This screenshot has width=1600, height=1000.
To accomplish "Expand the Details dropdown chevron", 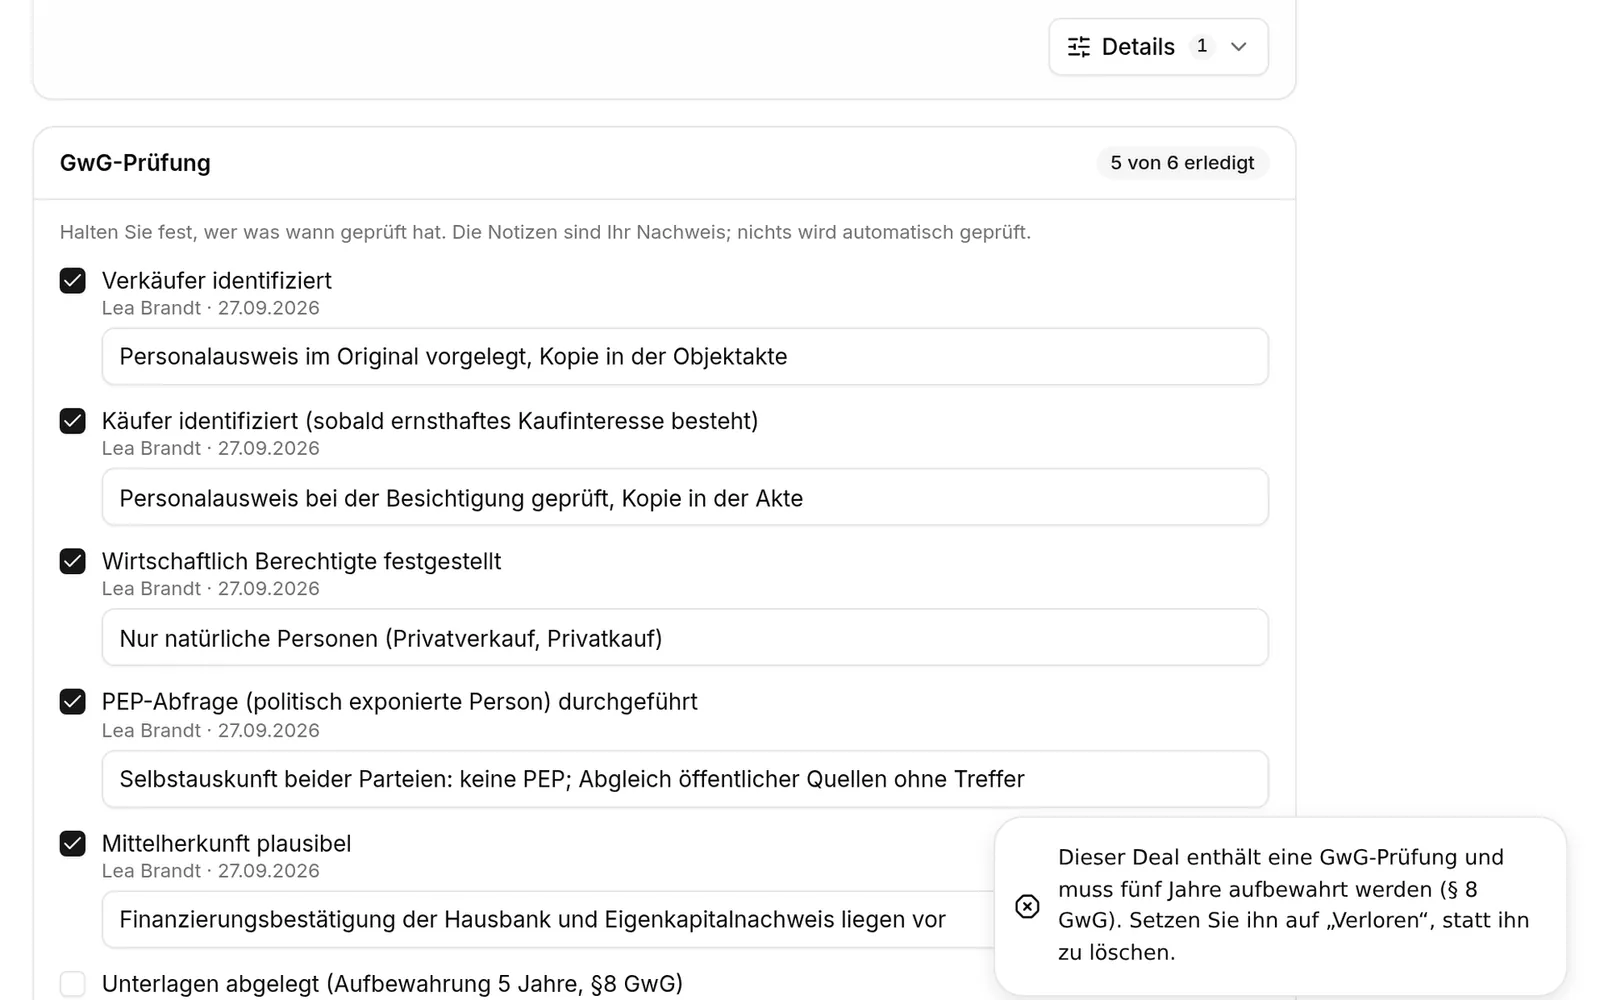I will (x=1238, y=47).
